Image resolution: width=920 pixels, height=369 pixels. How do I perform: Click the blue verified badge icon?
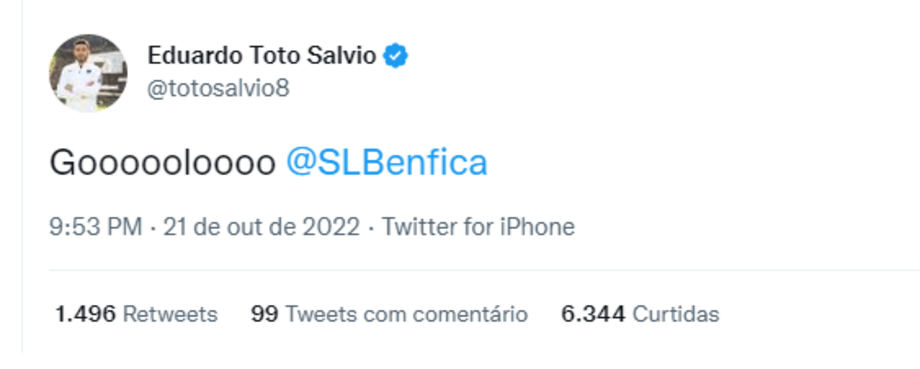click(x=395, y=56)
